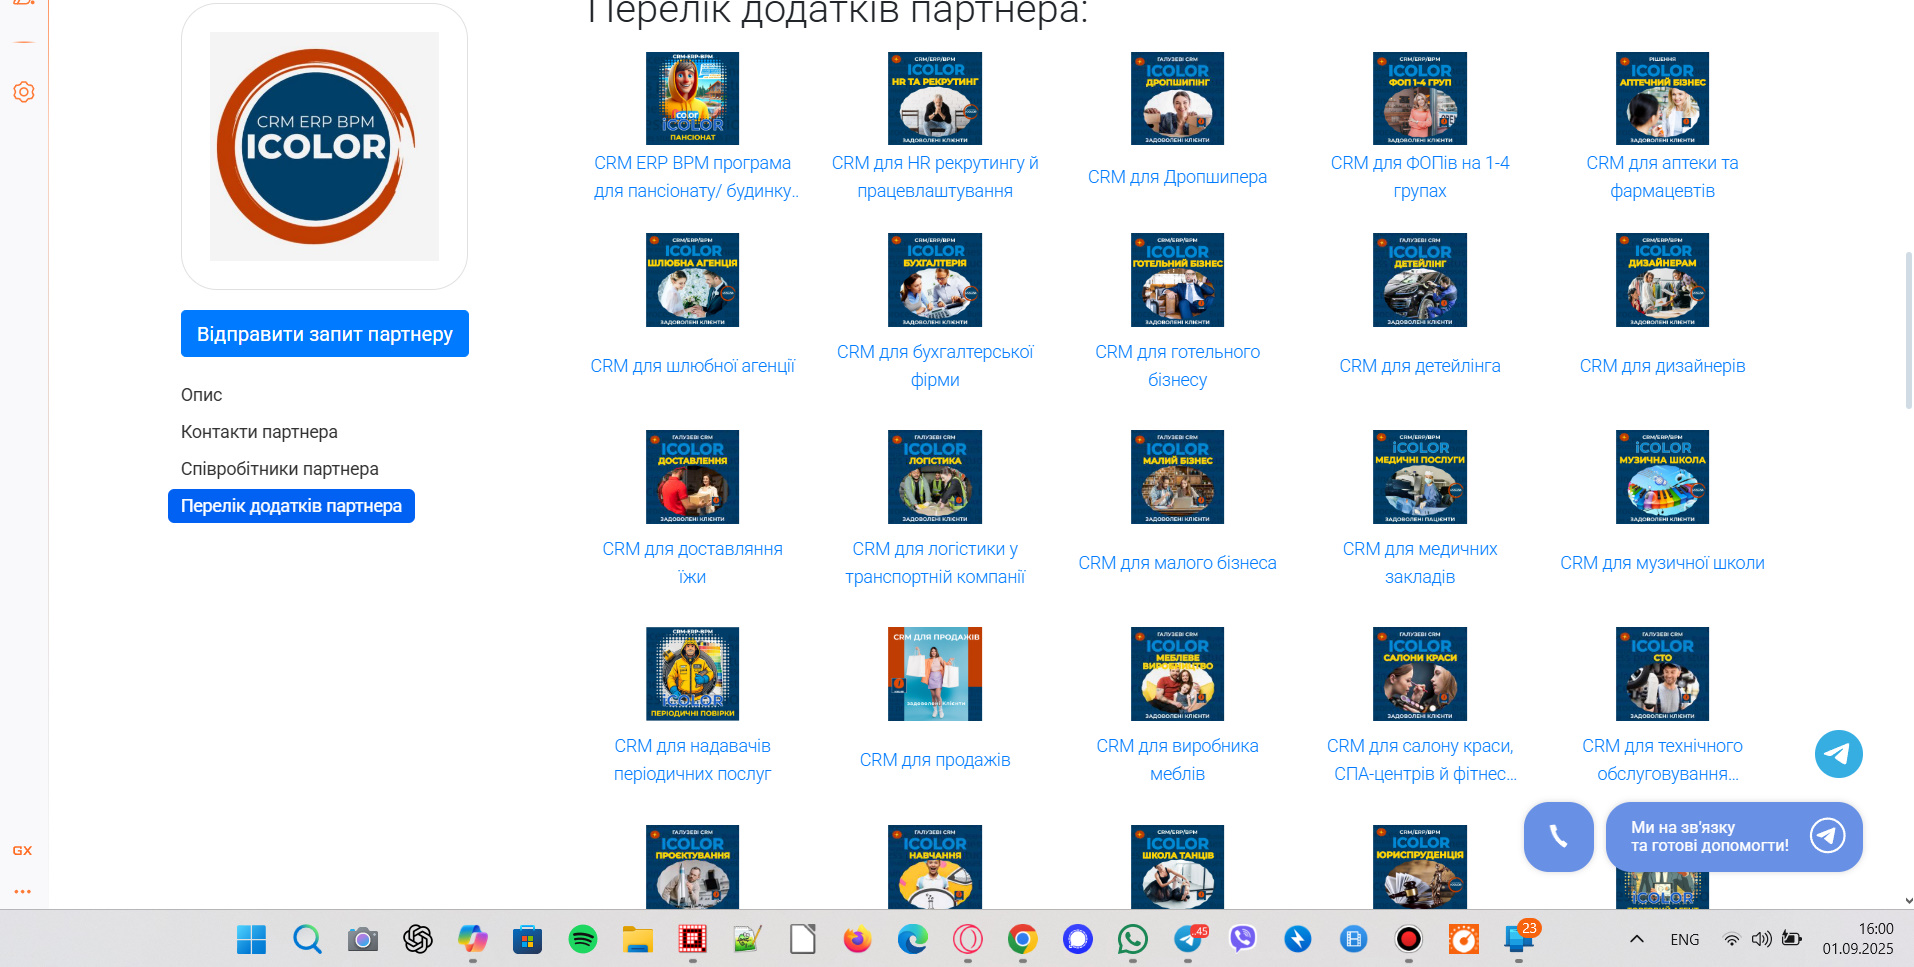The image size is (1914, 967).
Task: Open the food delivery app image
Action: click(x=692, y=477)
